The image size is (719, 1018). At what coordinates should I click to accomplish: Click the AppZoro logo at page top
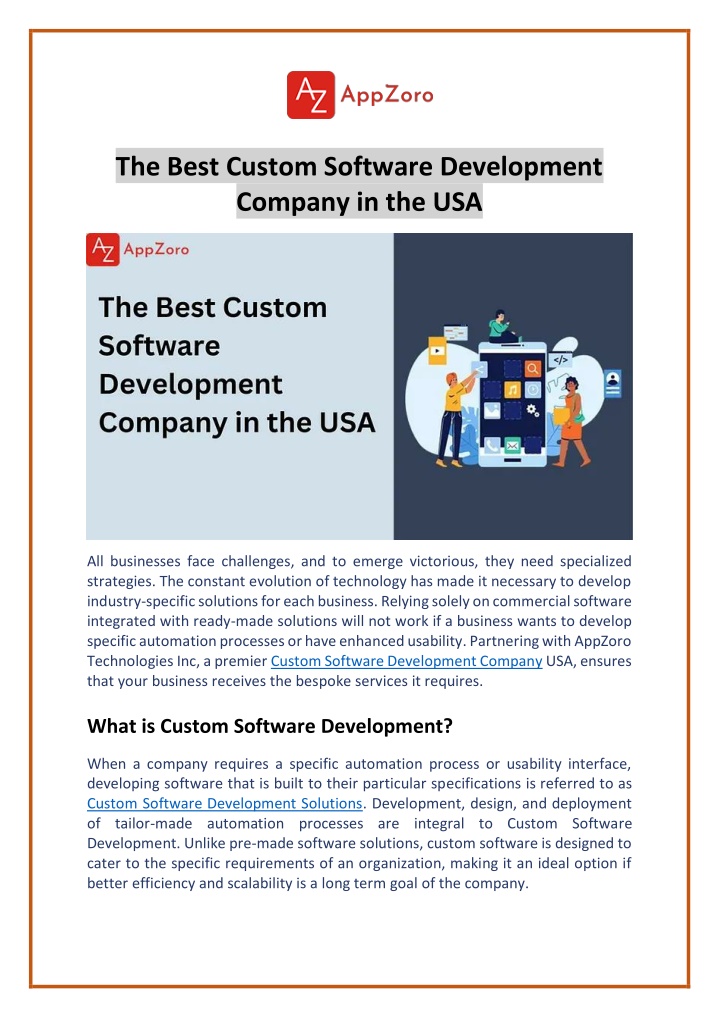click(360, 95)
